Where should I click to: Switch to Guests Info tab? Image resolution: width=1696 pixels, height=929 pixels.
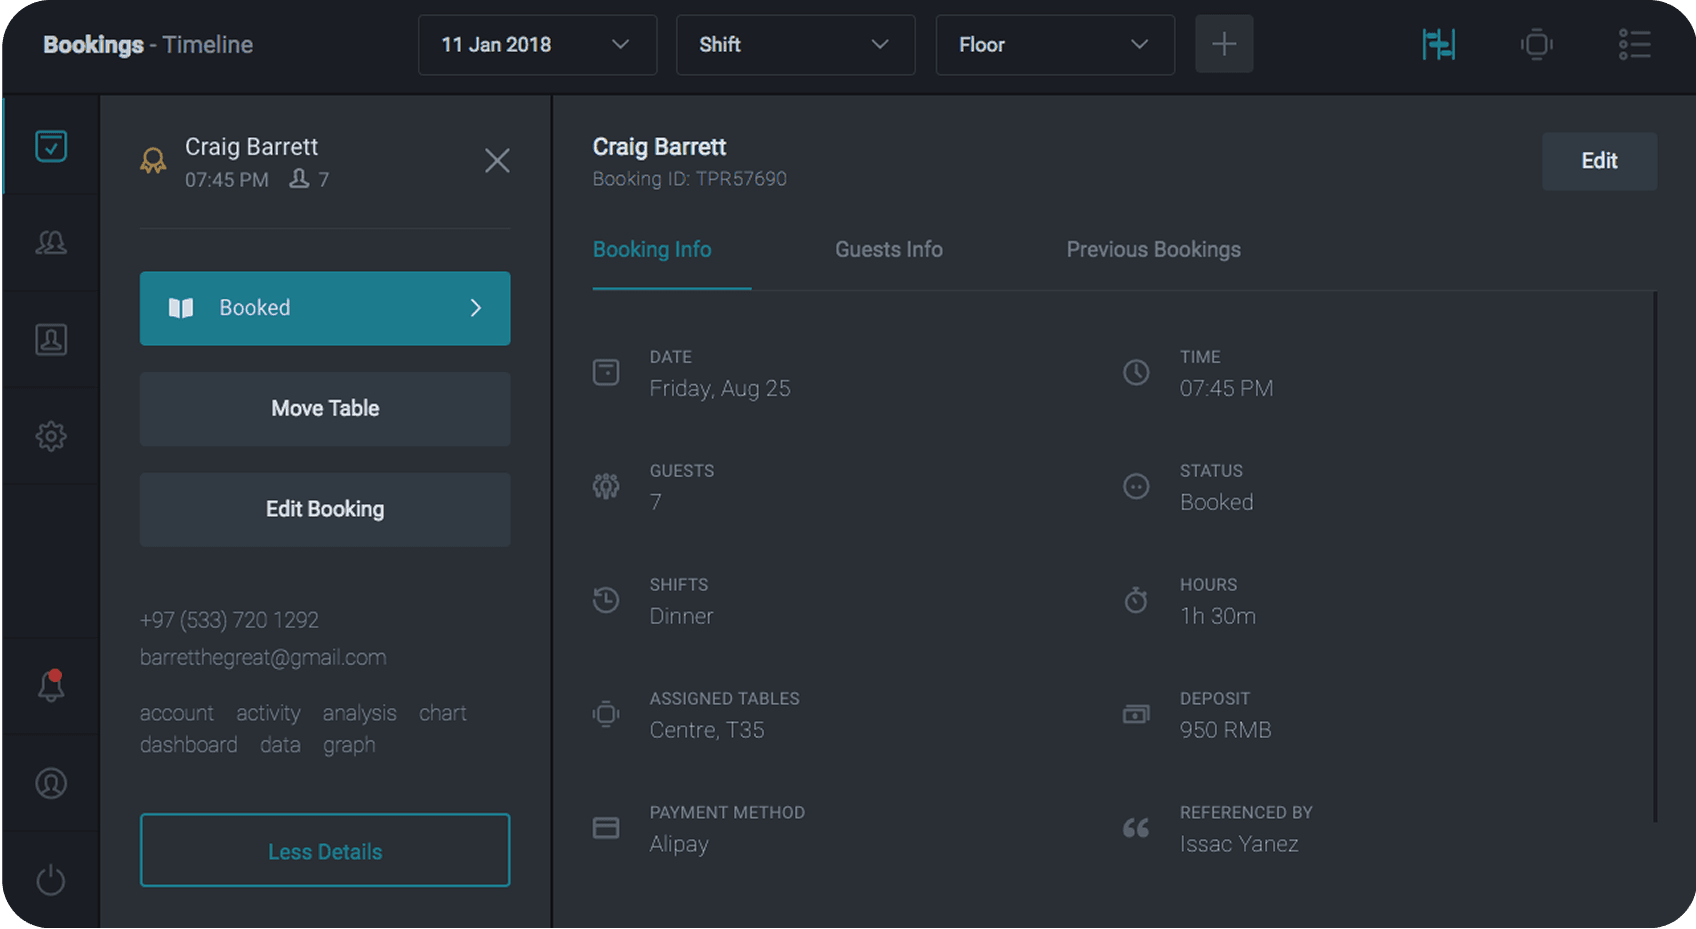click(x=888, y=250)
